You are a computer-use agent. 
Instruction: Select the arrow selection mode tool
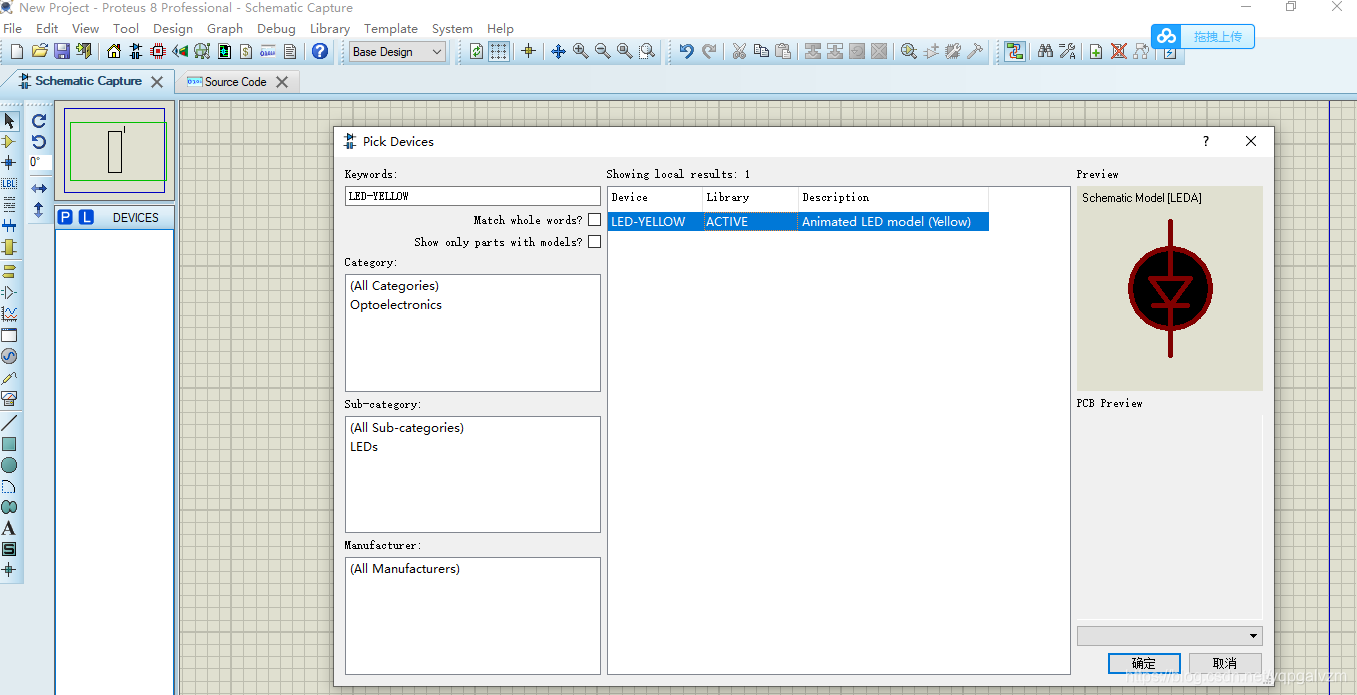pos(9,121)
